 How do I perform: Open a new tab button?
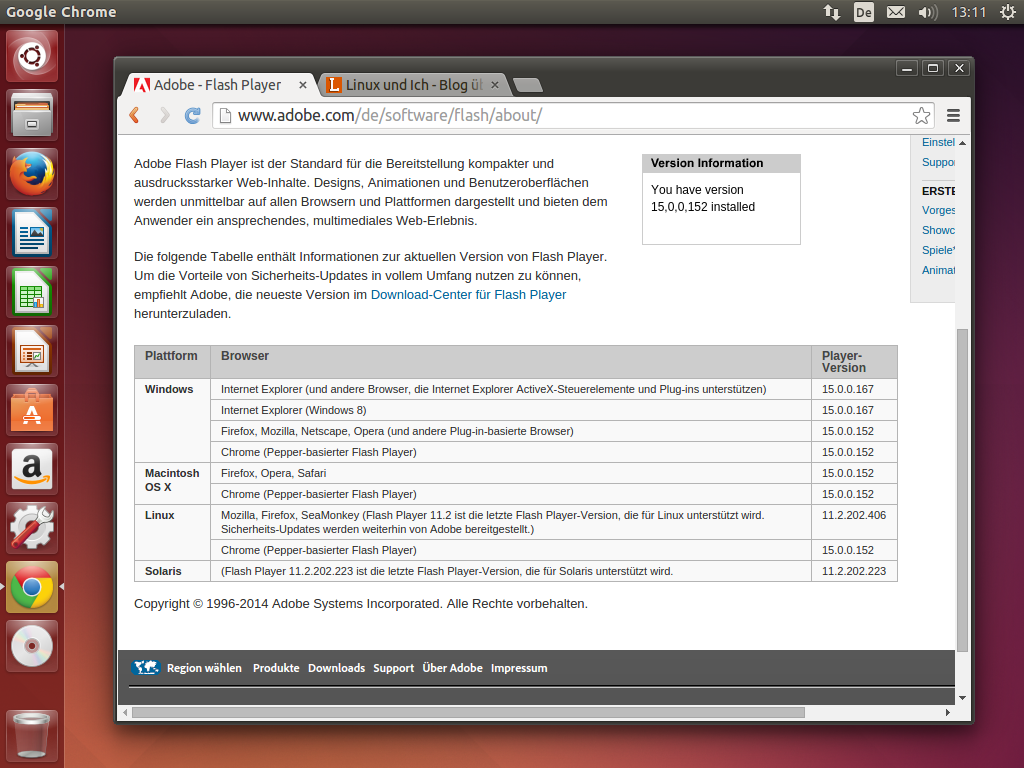point(527,85)
